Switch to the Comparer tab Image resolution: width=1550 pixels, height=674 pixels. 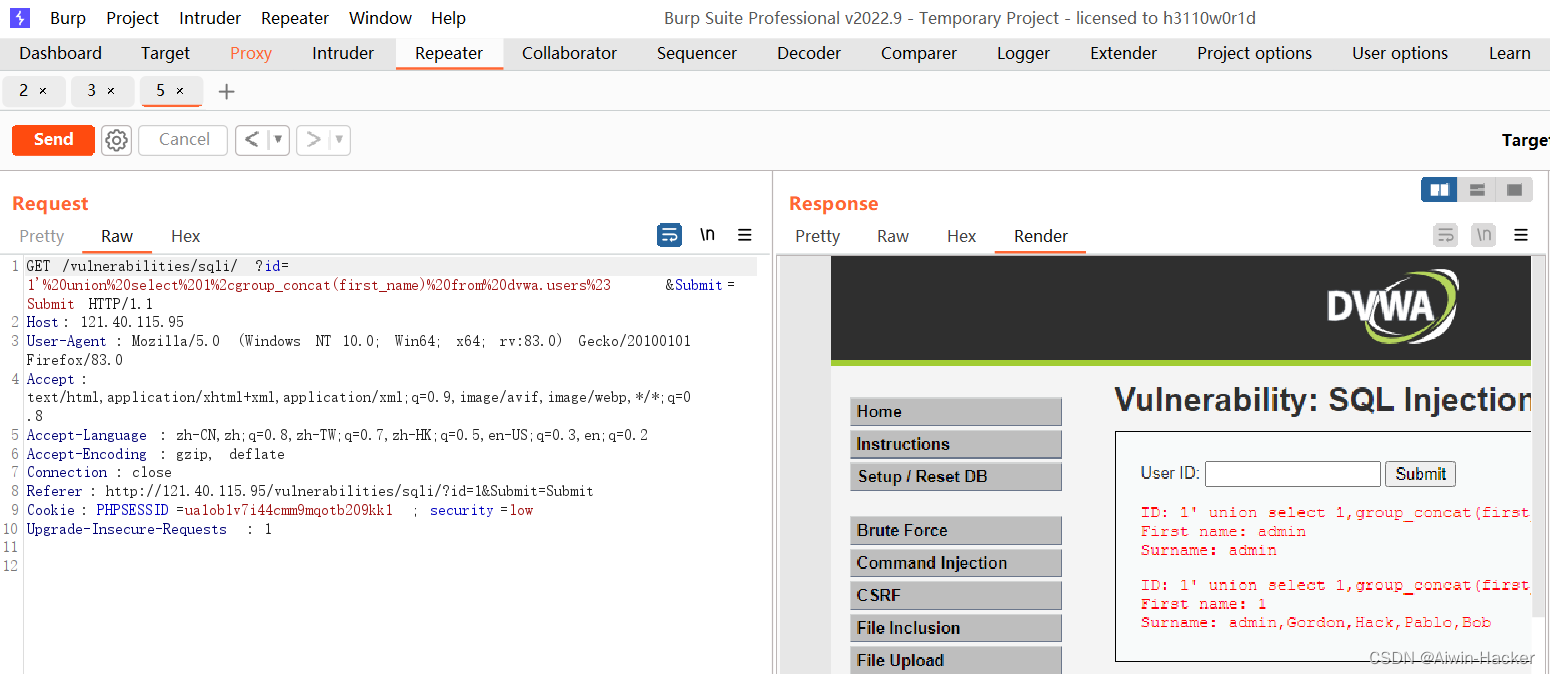(919, 54)
